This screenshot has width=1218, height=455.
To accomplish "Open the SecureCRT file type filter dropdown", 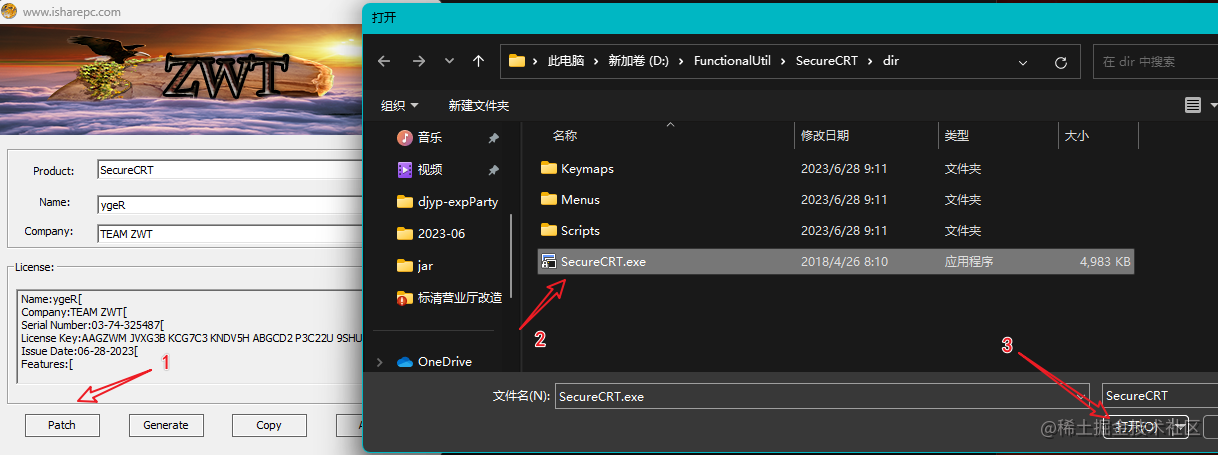I will (x=1160, y=396).
